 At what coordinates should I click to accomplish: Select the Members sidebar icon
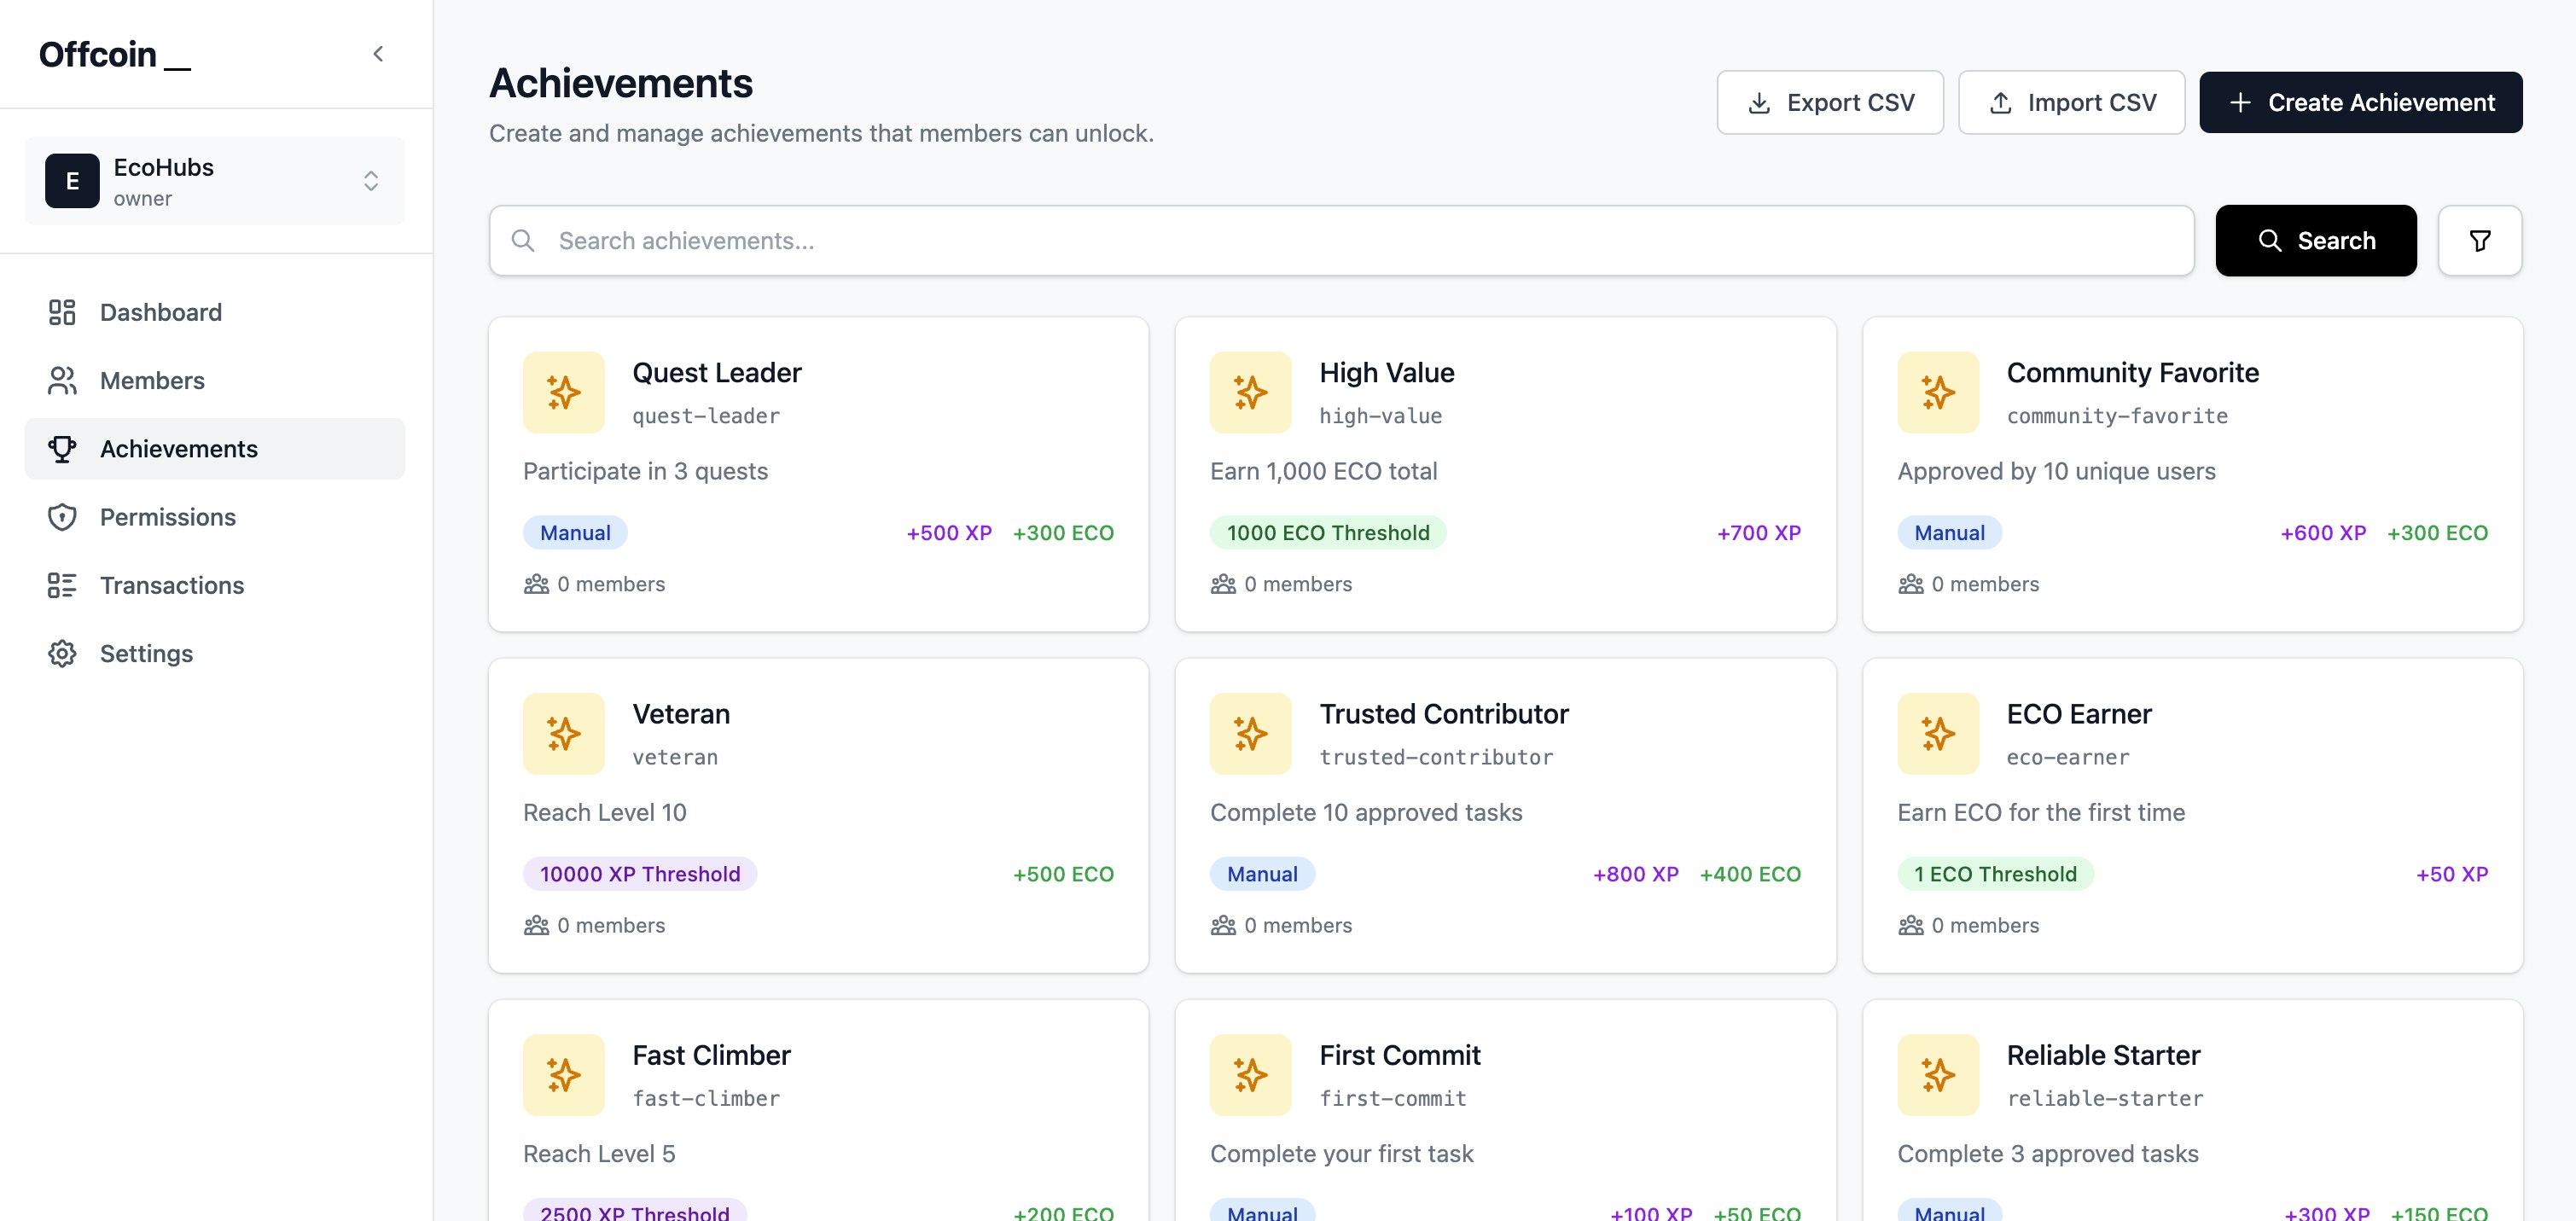tap(62, 380)
